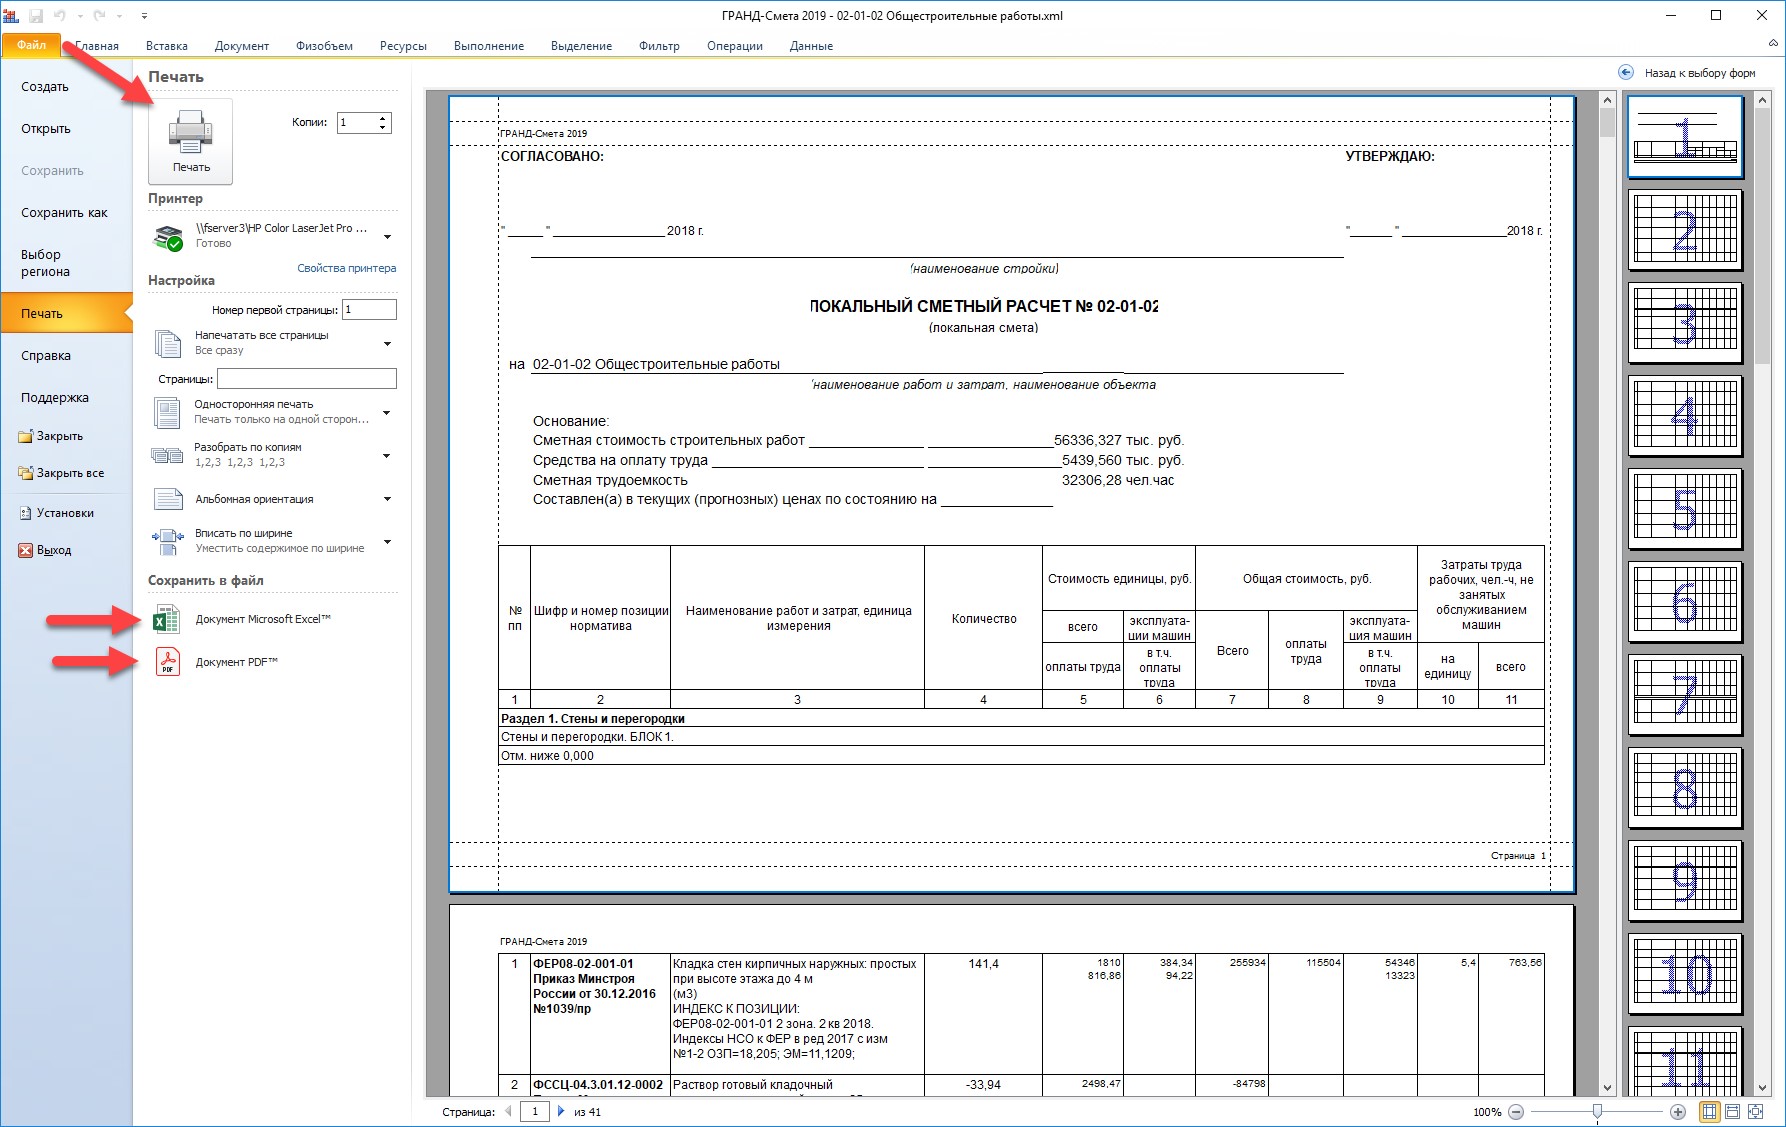Viewport: 1786px width, 1127px height.
Task: Expand Альбомная ориентация dropdown
Action: pos(387,499)
